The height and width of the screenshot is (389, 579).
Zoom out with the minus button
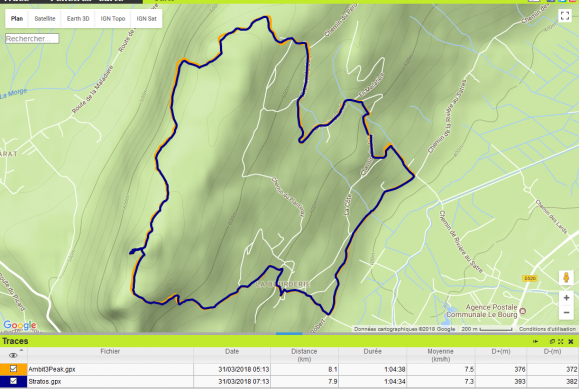click(x=566, y=313)
